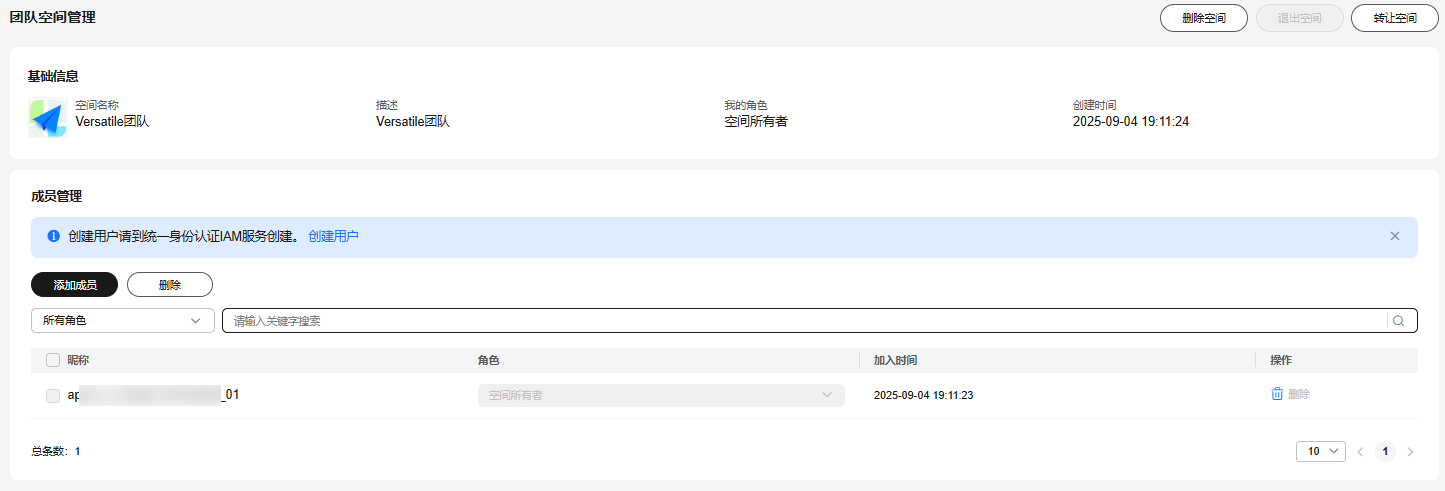Click the 昵称 column header
Image resolution: width=1445 pixels, height=491 pixels.
point(79,360)
